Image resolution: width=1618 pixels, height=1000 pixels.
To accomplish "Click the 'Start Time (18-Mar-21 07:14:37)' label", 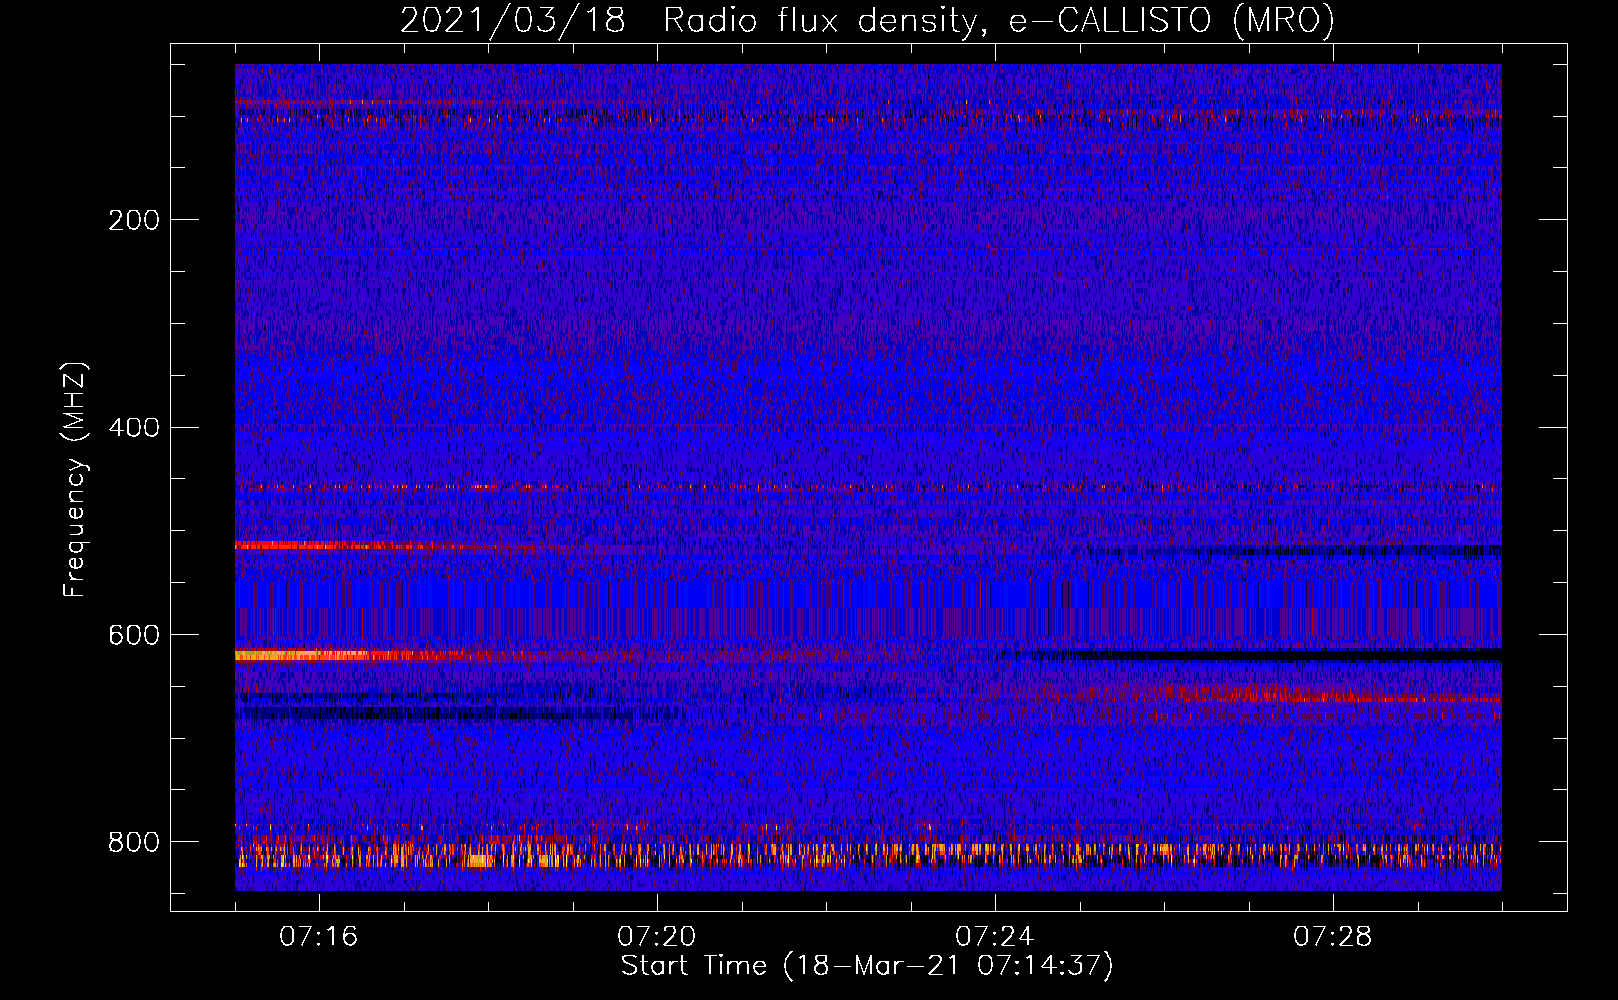I will tap(867, 965).
